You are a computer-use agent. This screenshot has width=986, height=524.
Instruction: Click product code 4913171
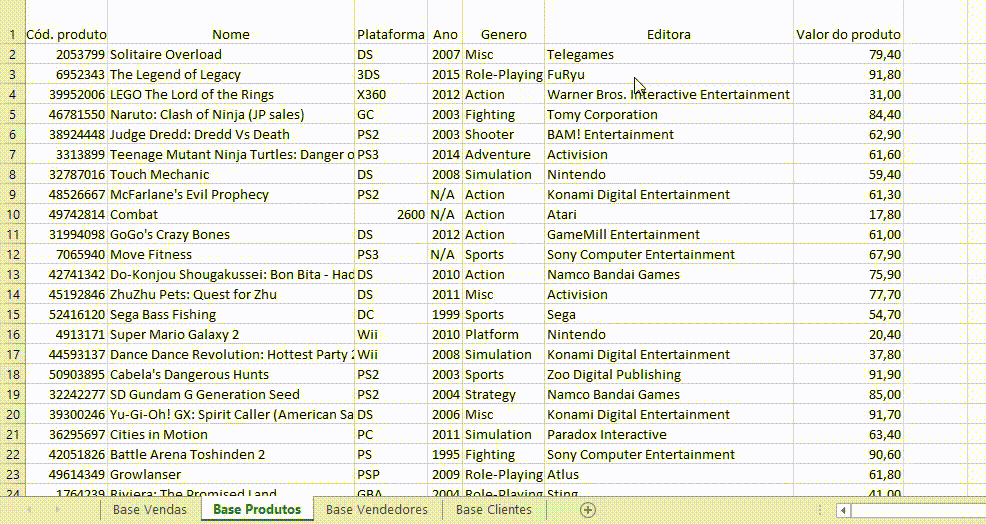[66, 335]
